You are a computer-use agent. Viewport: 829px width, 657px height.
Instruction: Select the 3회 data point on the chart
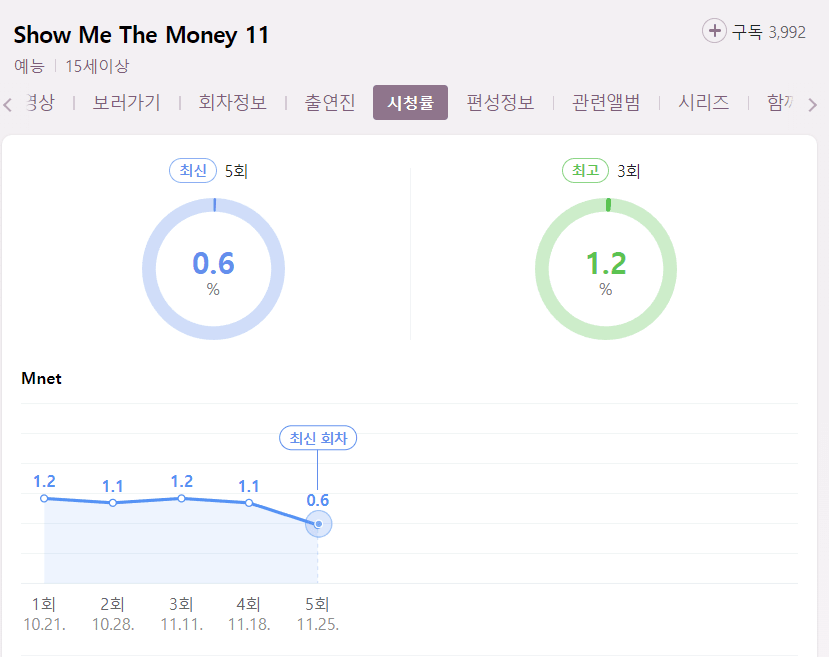[x=181, y=498]
